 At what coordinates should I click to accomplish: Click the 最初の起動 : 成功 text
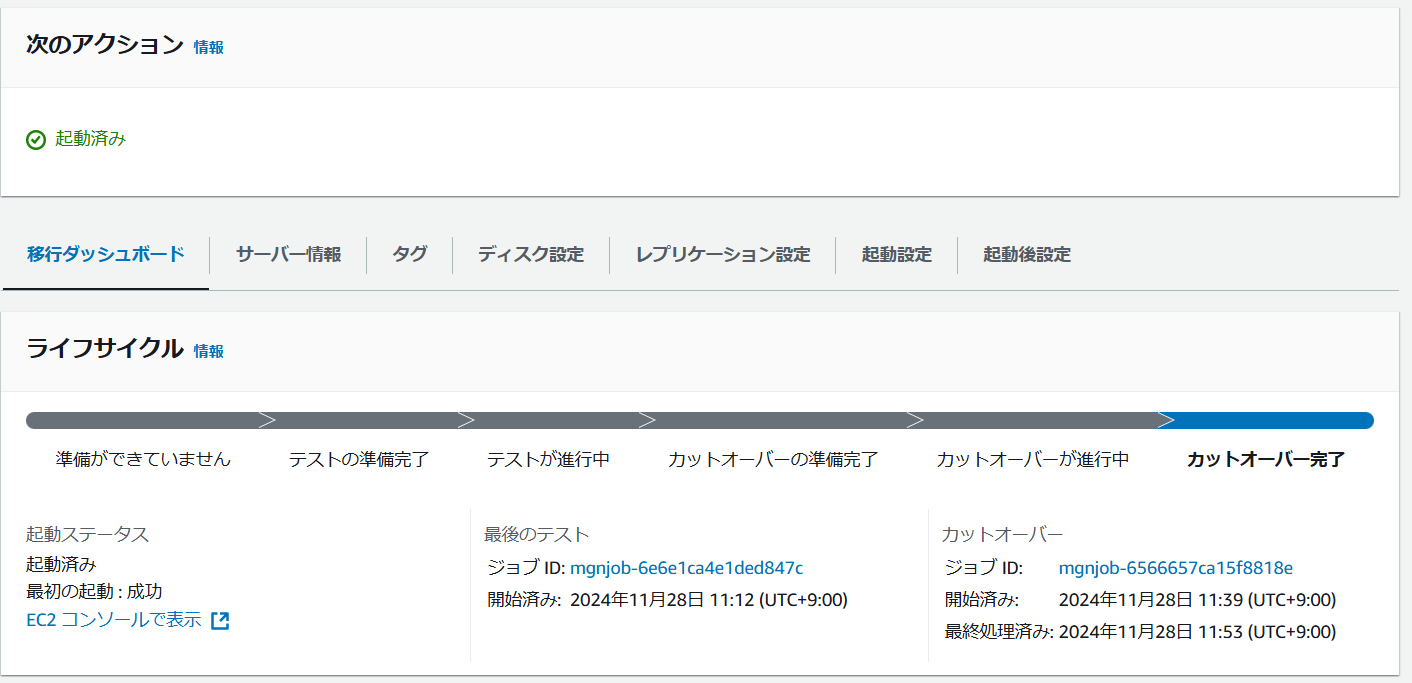[94, 591]
